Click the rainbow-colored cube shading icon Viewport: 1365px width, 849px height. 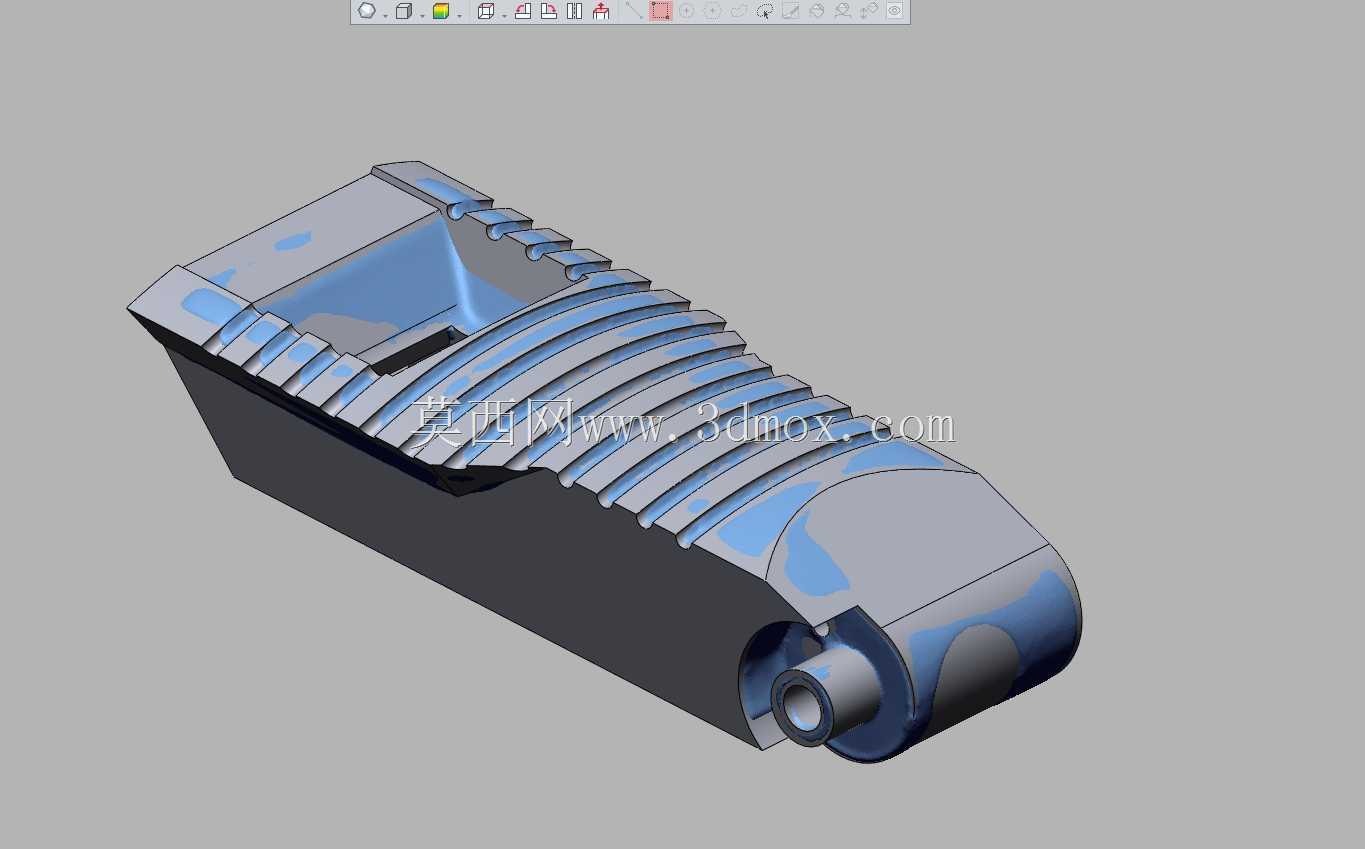441,11
